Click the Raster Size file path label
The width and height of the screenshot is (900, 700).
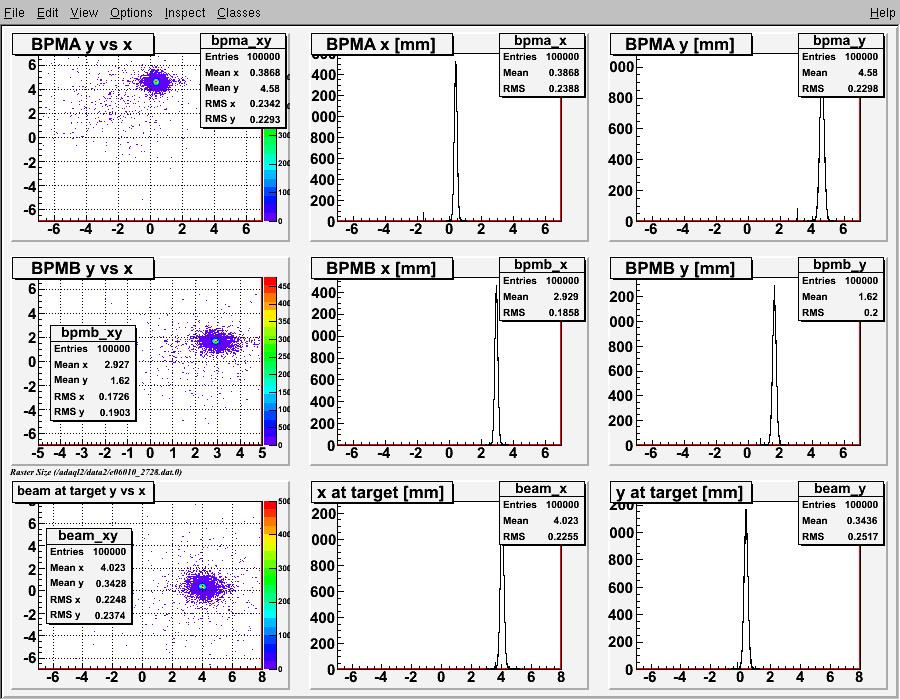[96, 472]
